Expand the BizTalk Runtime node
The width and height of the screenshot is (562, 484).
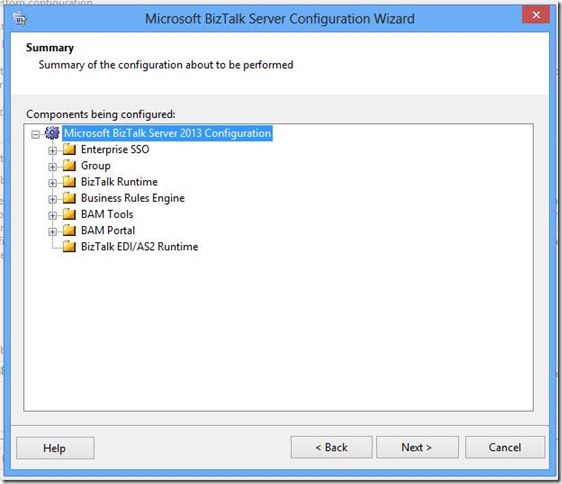point(53,183)
